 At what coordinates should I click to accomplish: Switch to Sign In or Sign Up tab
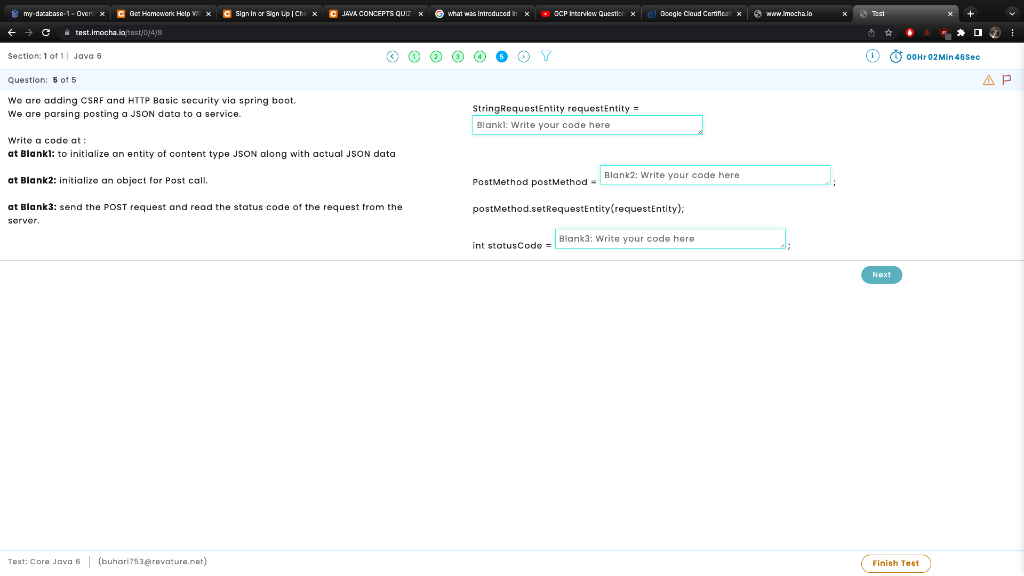pos(269,14)
